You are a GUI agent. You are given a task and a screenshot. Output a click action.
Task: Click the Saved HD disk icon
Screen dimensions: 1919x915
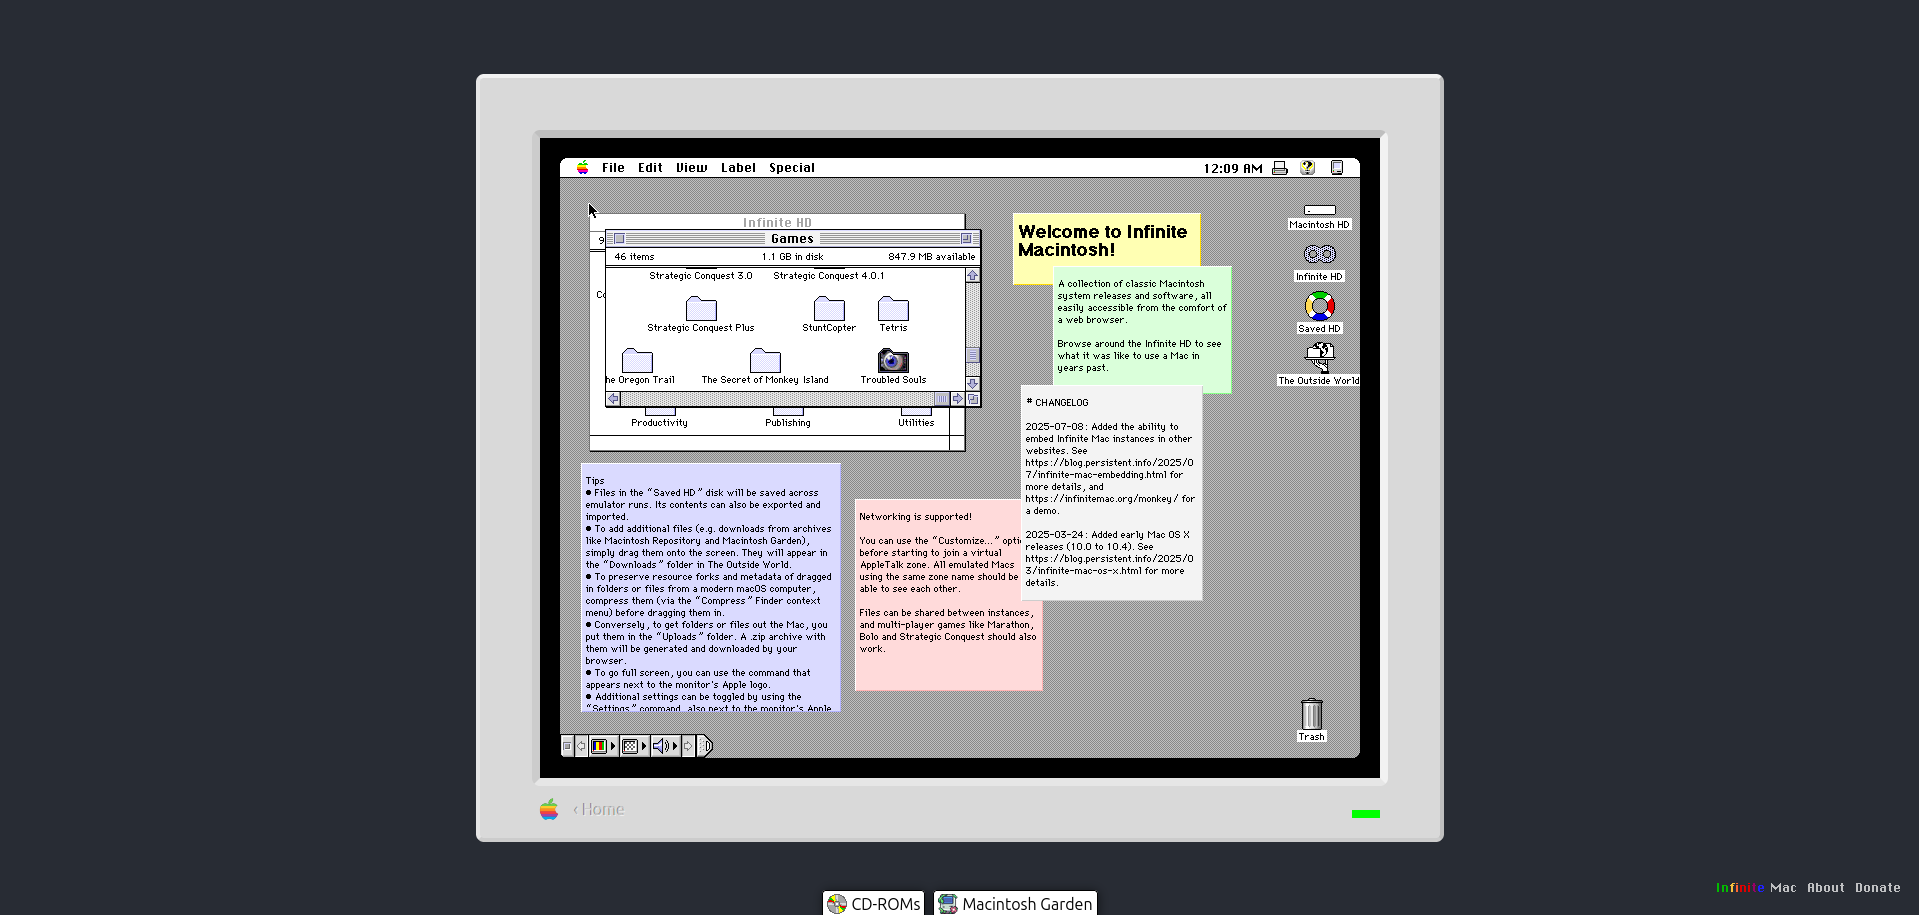[1319, 306]
